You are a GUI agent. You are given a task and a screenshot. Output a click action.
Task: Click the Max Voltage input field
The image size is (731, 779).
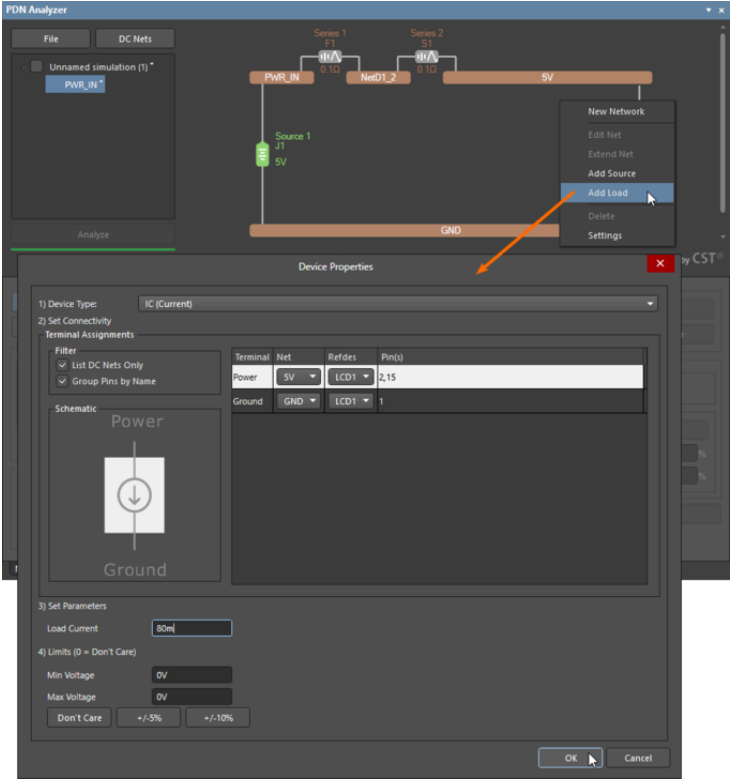(x=192, y=697)
